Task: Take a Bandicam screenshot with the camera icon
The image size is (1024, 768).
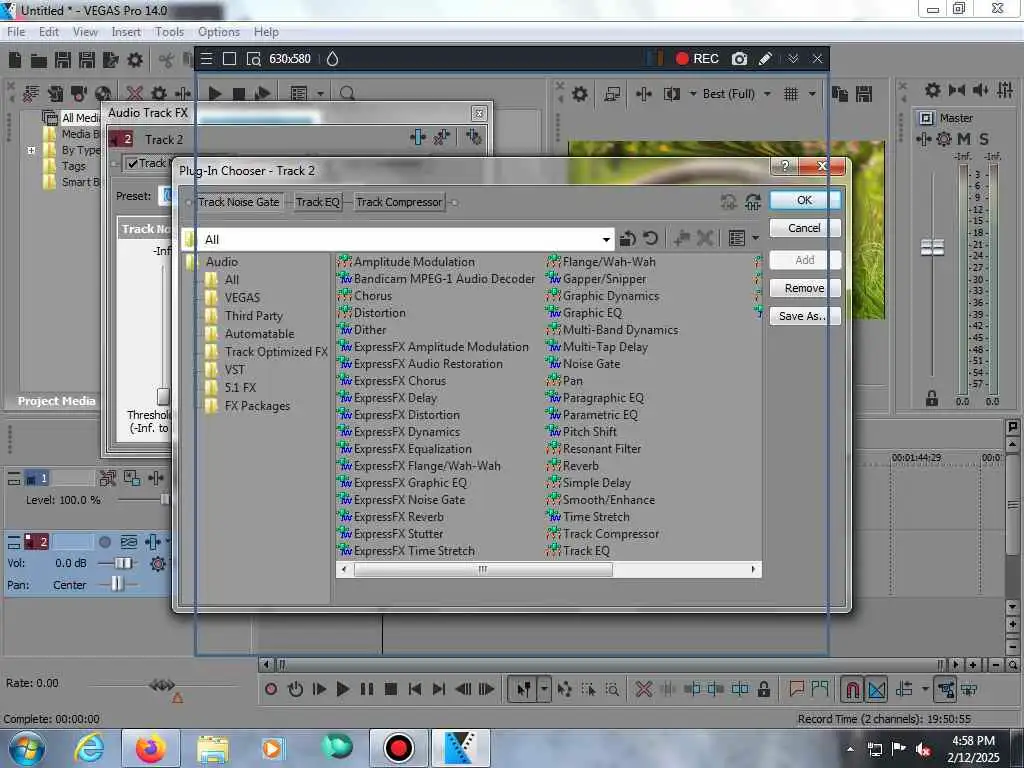Action: pyautogui.click(x=739, y=59)
